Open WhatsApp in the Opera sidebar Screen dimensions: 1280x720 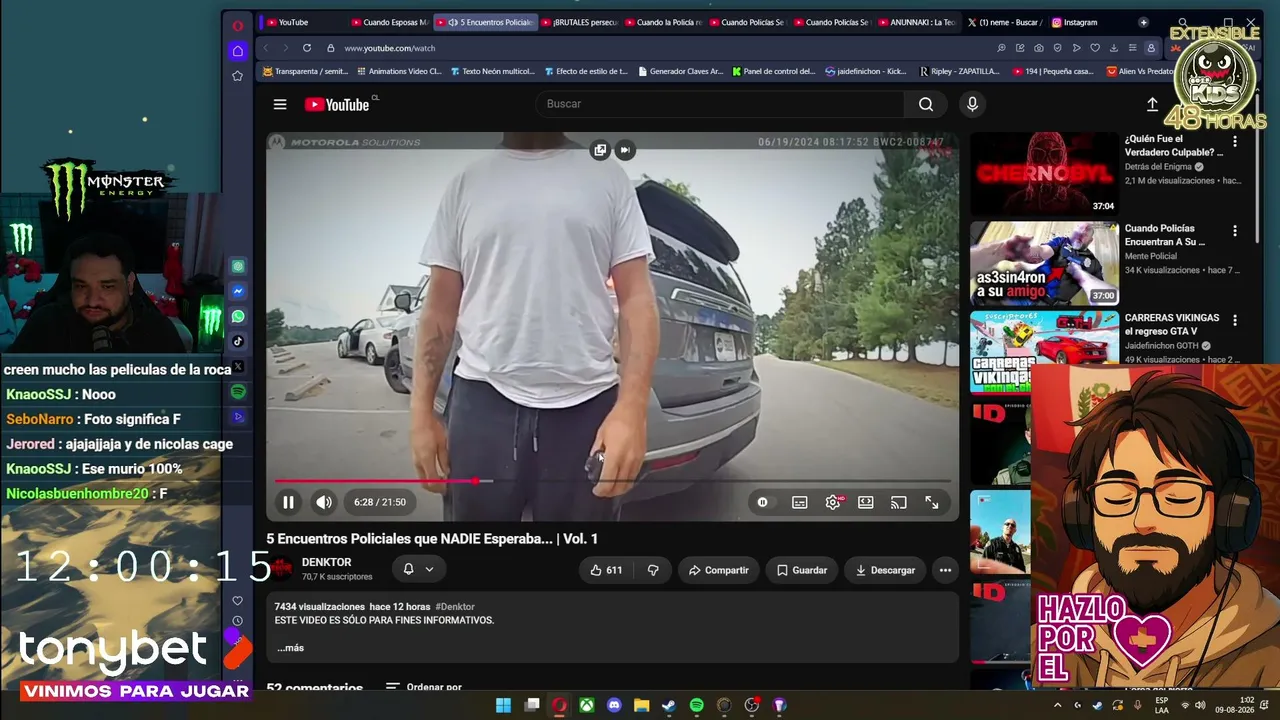[x=238, y=316]
